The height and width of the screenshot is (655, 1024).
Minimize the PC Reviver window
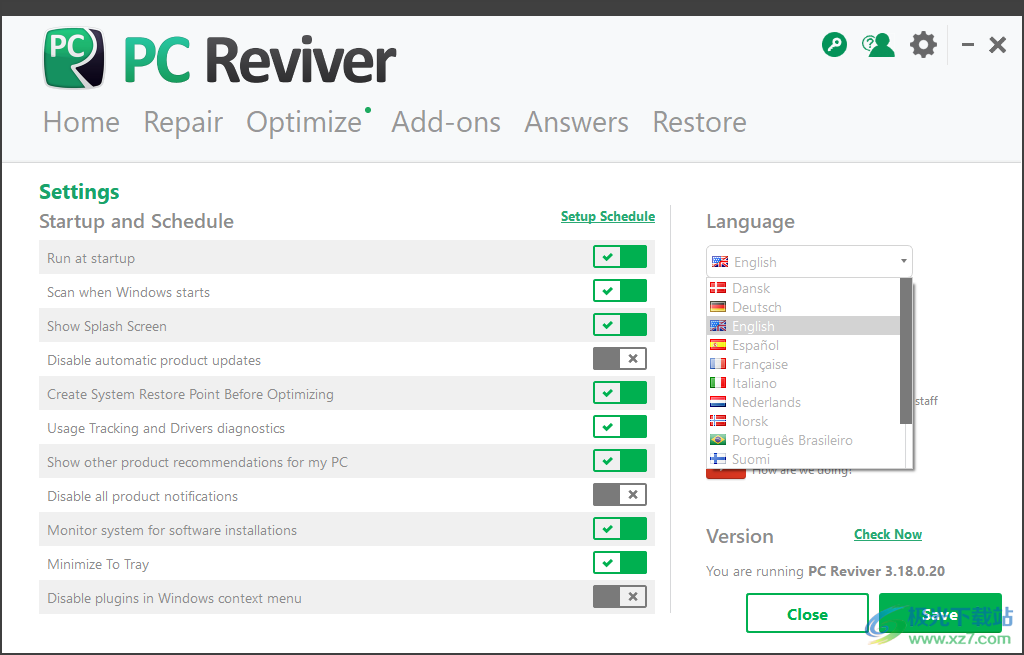[968, 45]
